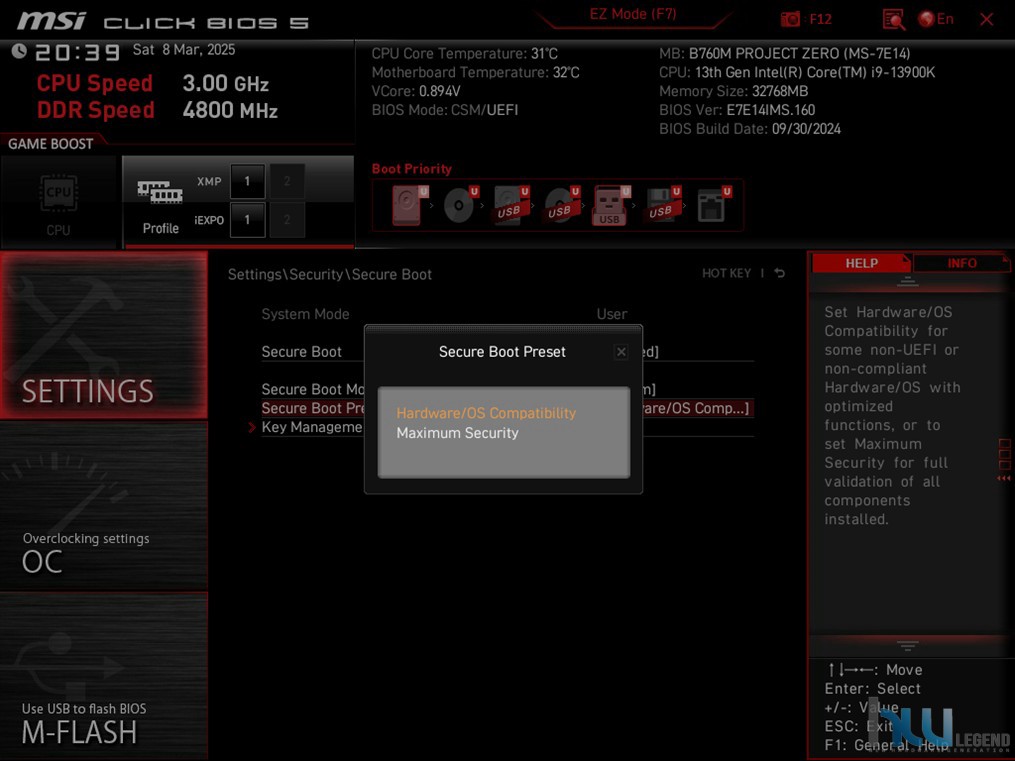The height and width of the screenshot is (761, 1015).
Task: Click the BIOS Mode CSM/UEFI text
Action: point(445,110)
